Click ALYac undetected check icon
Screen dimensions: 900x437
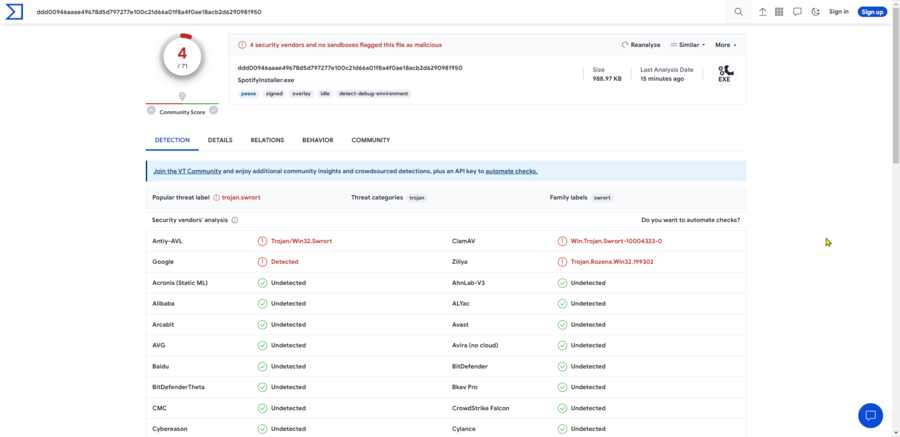click(562, 304)
